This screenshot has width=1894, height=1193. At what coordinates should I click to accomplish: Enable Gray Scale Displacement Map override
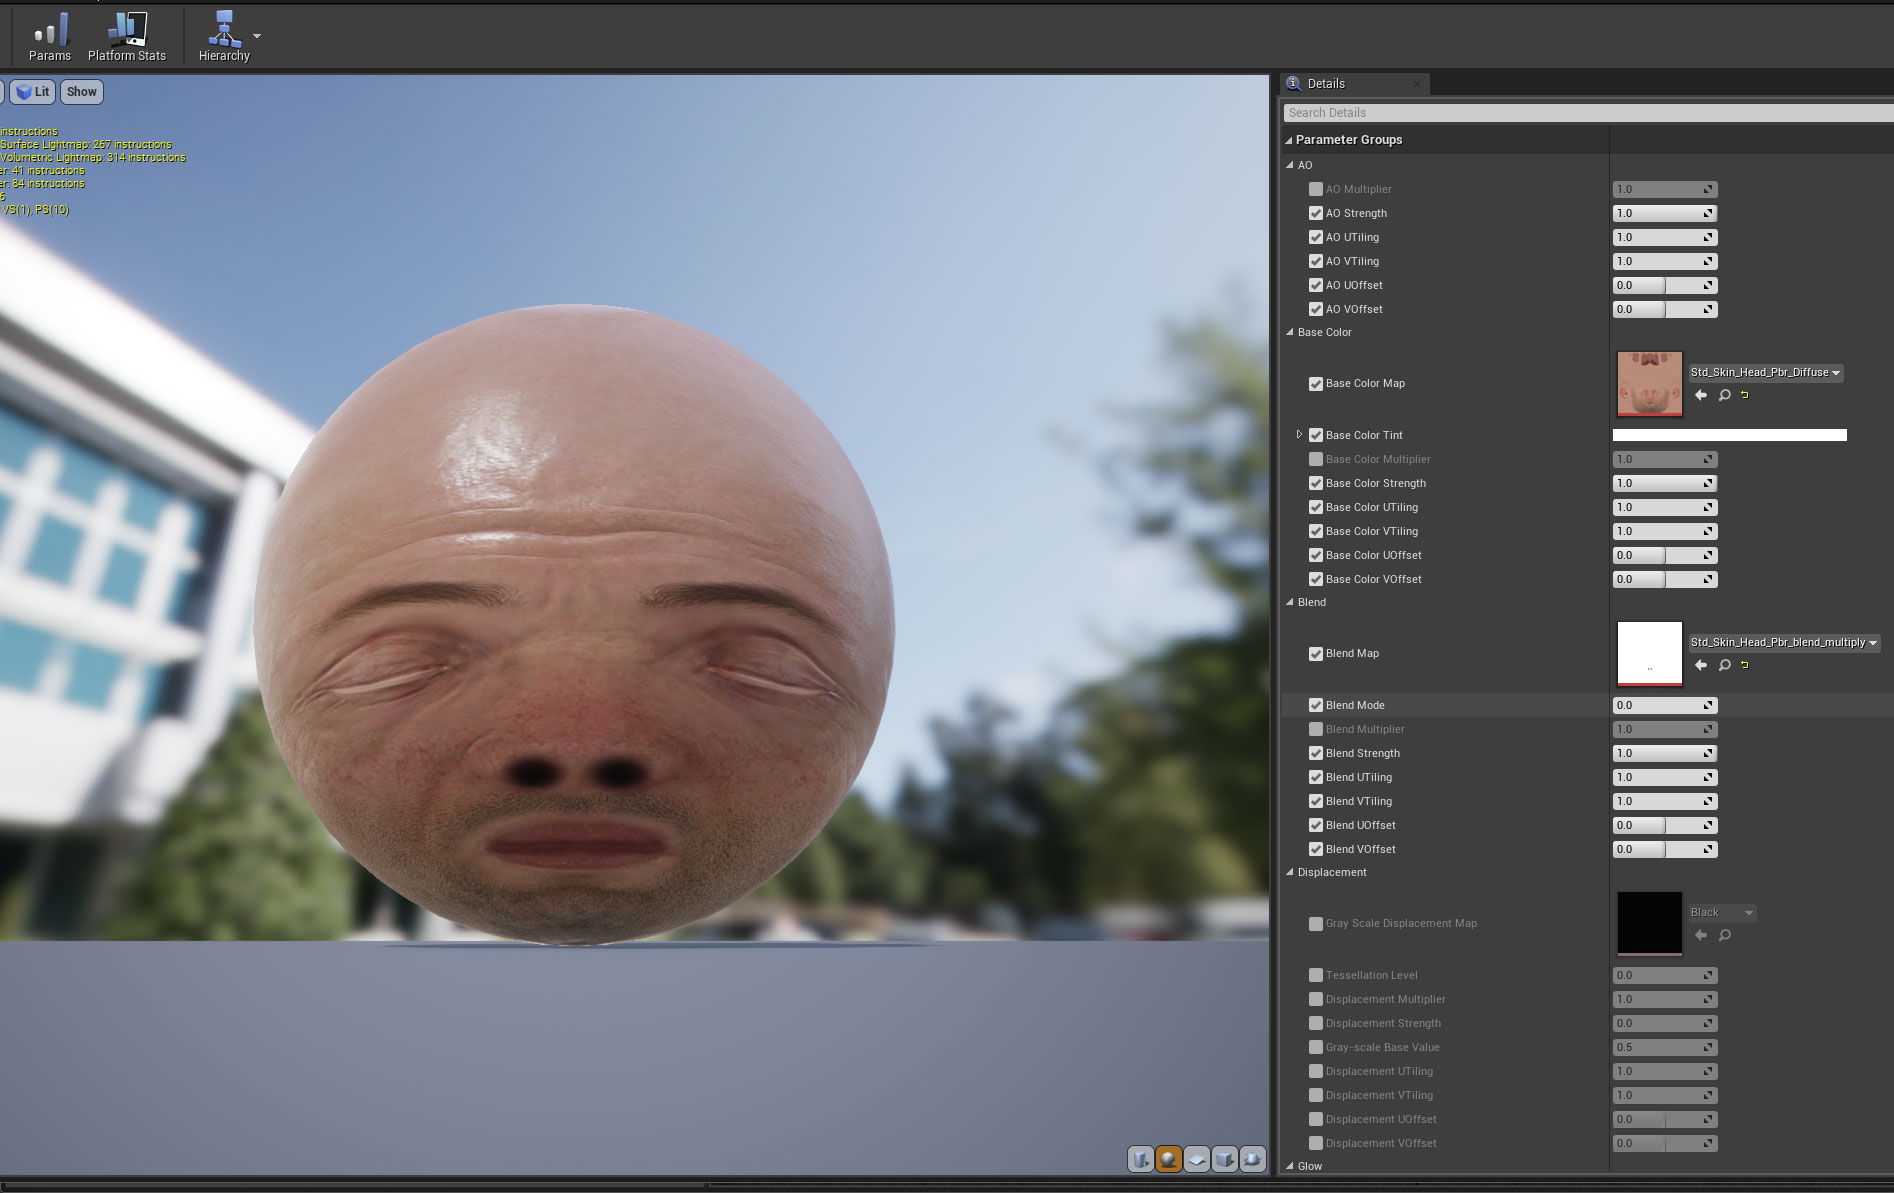pos(1316,924)
